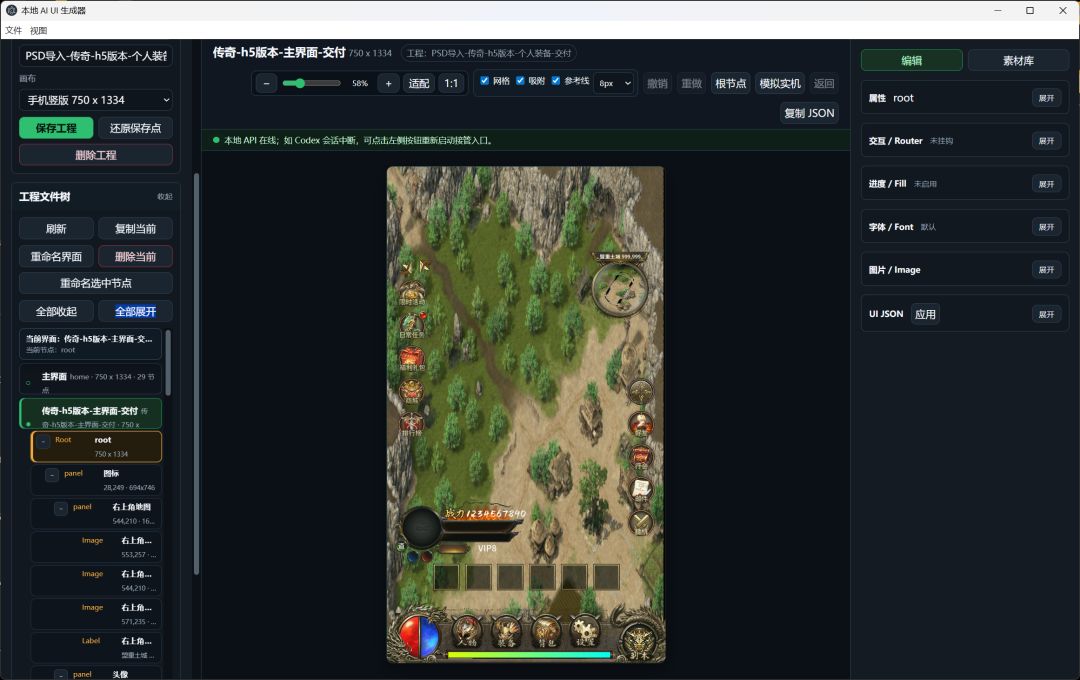Collapse the 右上角地图 panel node

pyautogui.click(x=61, y=508)
